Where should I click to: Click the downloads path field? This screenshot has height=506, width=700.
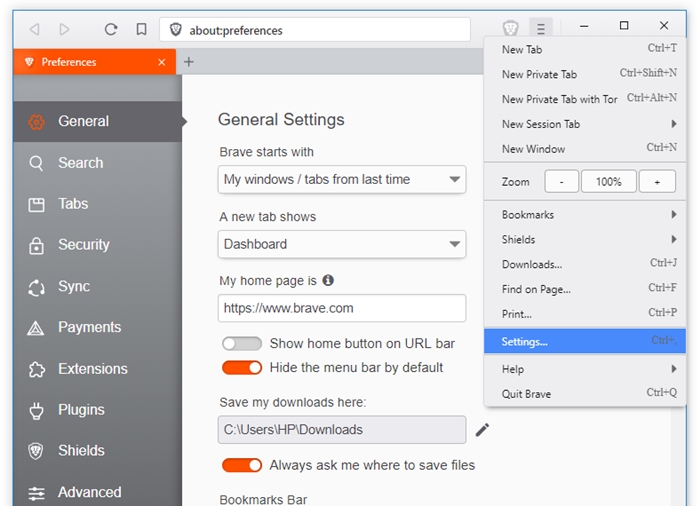pos(342,430)
